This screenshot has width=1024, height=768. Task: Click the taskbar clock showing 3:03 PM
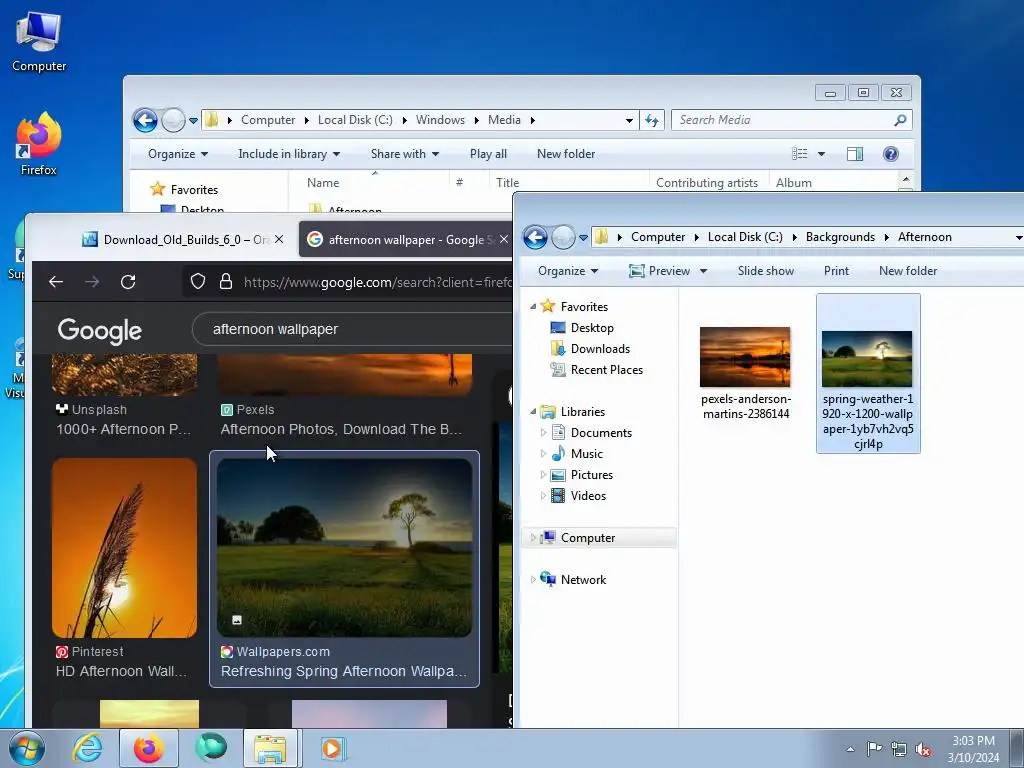coord(973,749)
